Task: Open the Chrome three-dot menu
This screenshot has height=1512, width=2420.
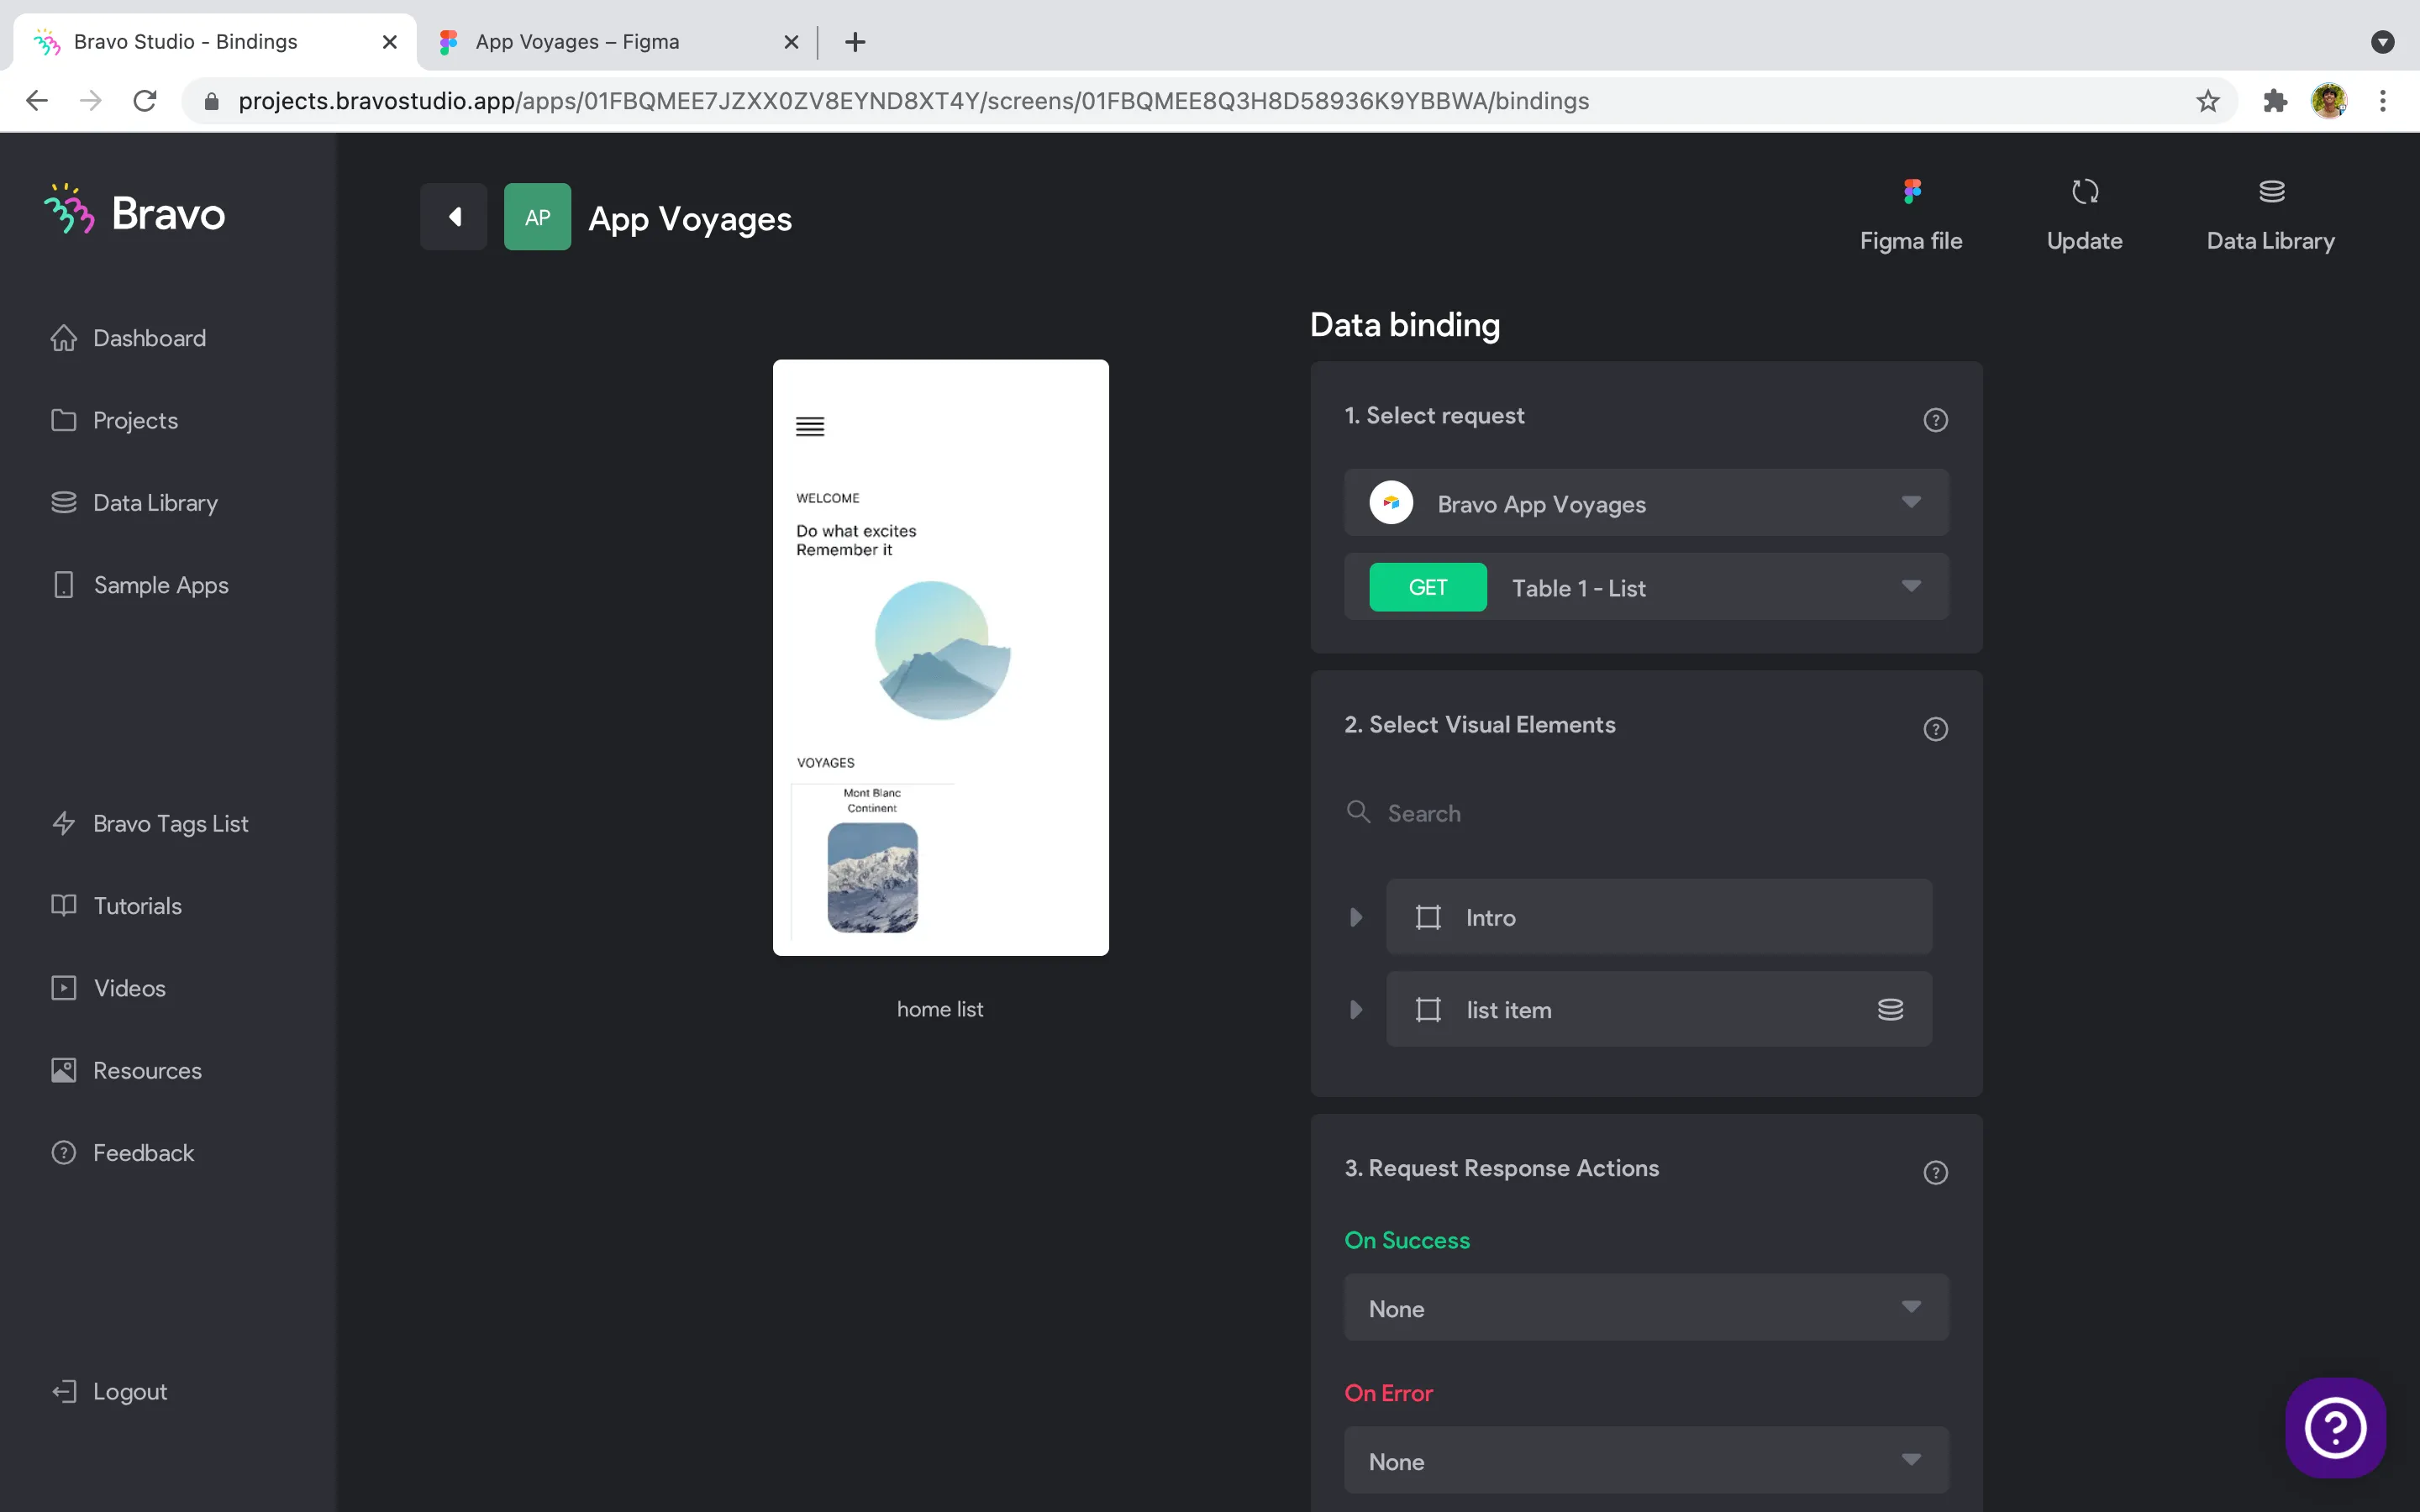Action: click(x=2383, y=101)
